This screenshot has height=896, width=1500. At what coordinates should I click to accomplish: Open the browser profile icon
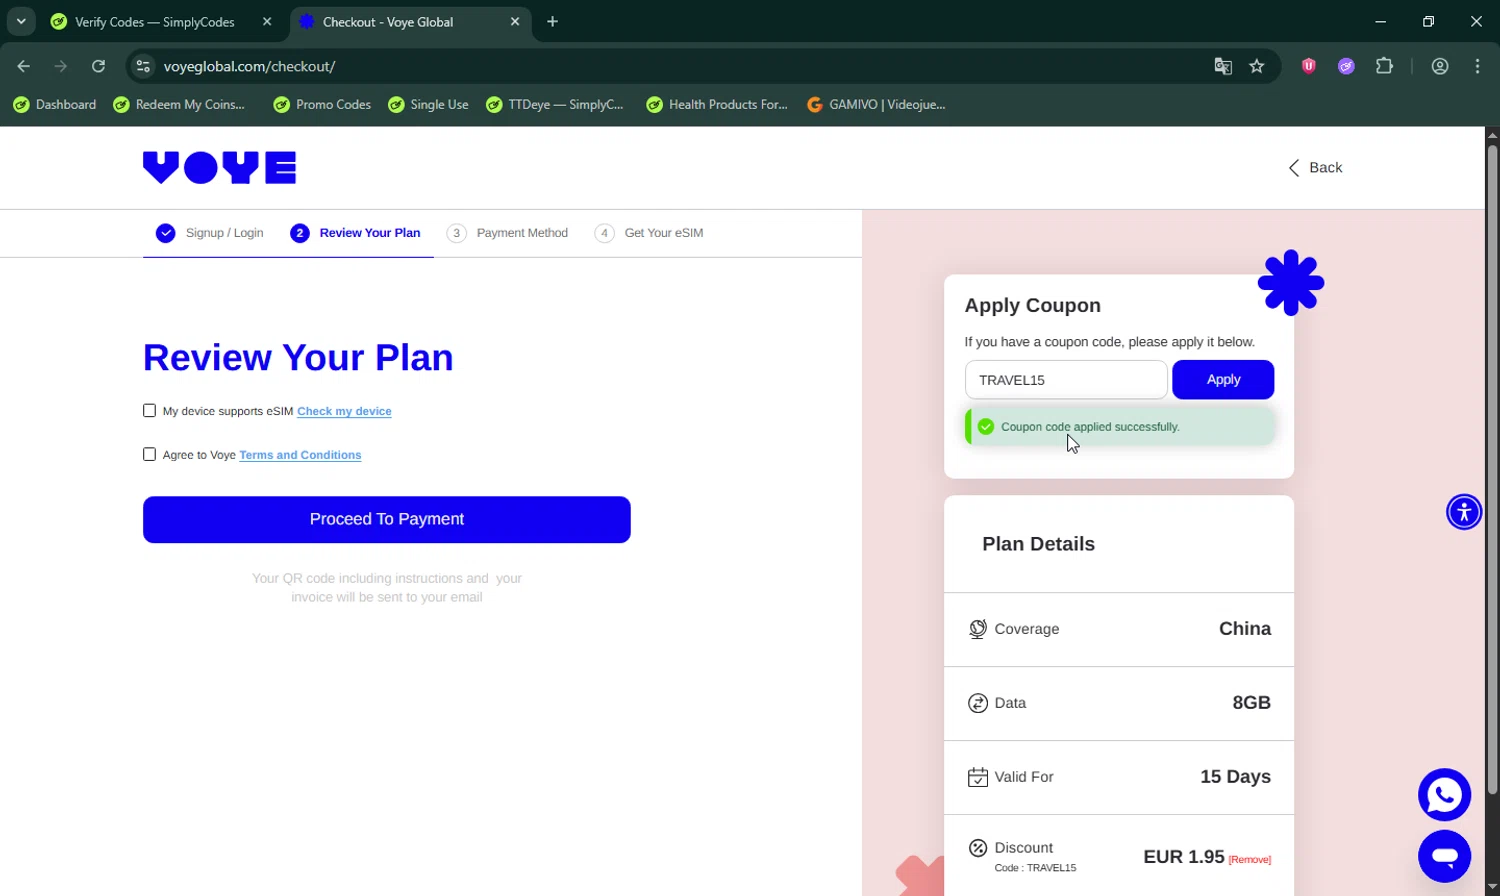point(1440,66)
